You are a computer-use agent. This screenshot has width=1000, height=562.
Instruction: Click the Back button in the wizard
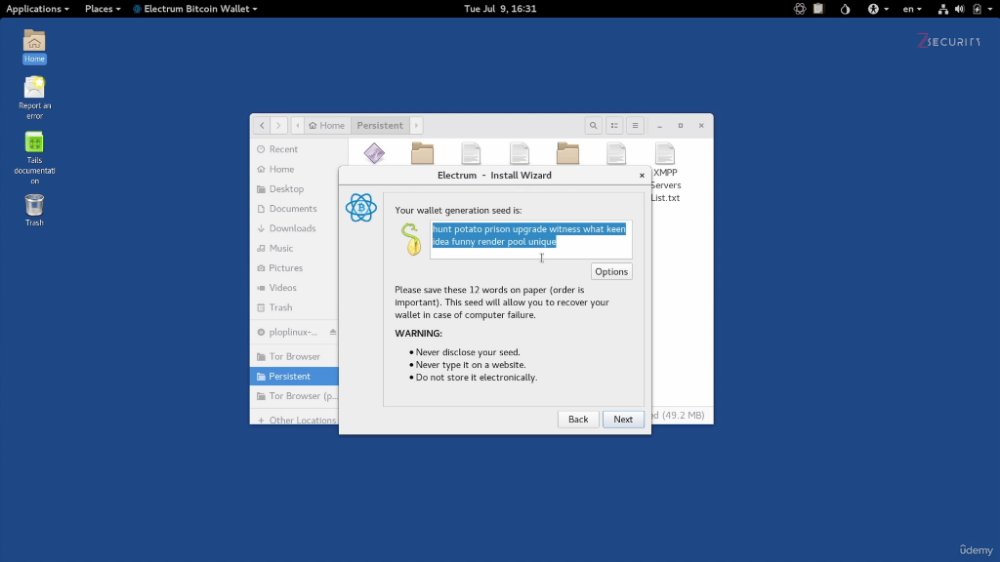578,419
